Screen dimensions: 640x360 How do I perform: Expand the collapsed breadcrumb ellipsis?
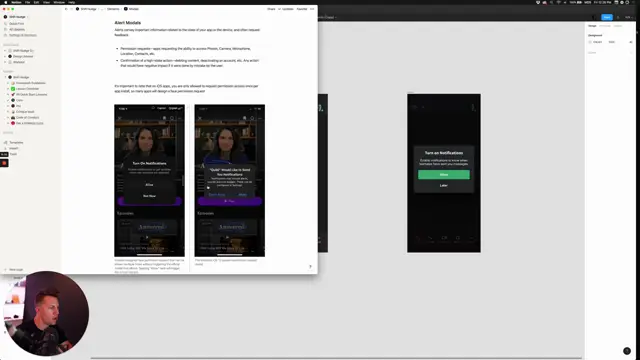pos(102,9)
